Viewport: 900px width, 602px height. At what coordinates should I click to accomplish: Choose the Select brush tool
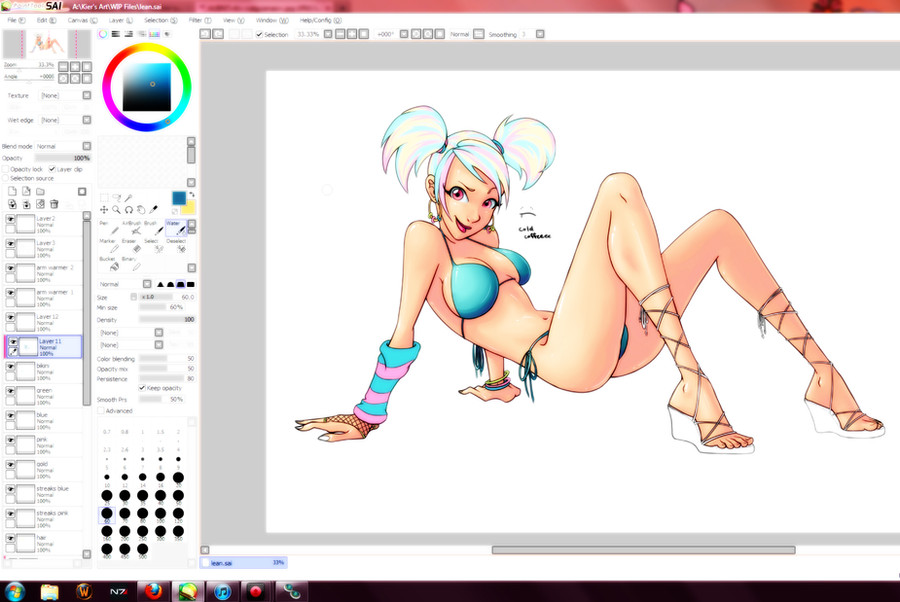(x=153, y=246)
